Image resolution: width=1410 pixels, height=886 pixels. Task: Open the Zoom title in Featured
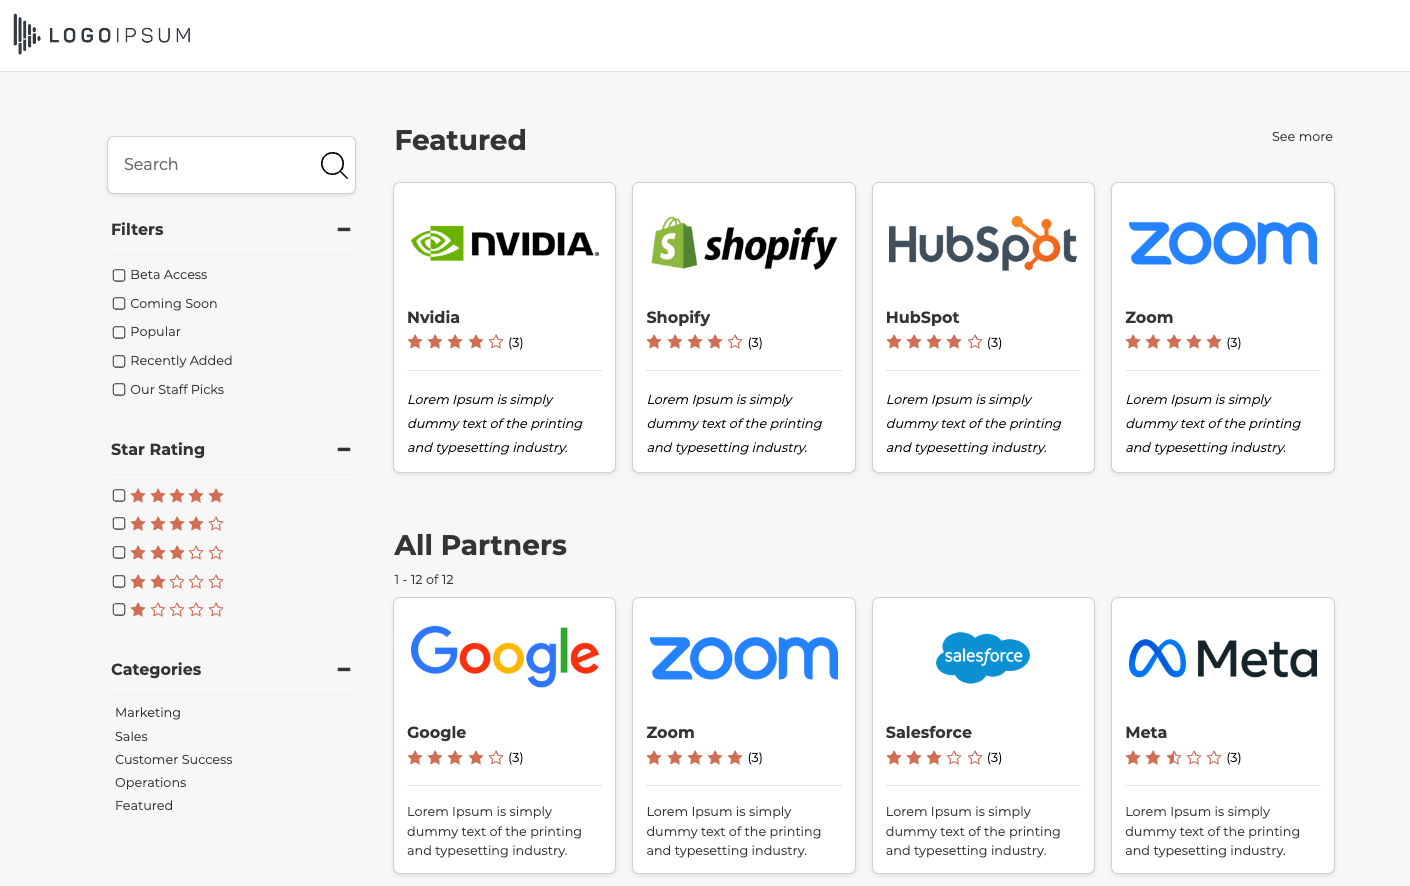point(1148,318)
